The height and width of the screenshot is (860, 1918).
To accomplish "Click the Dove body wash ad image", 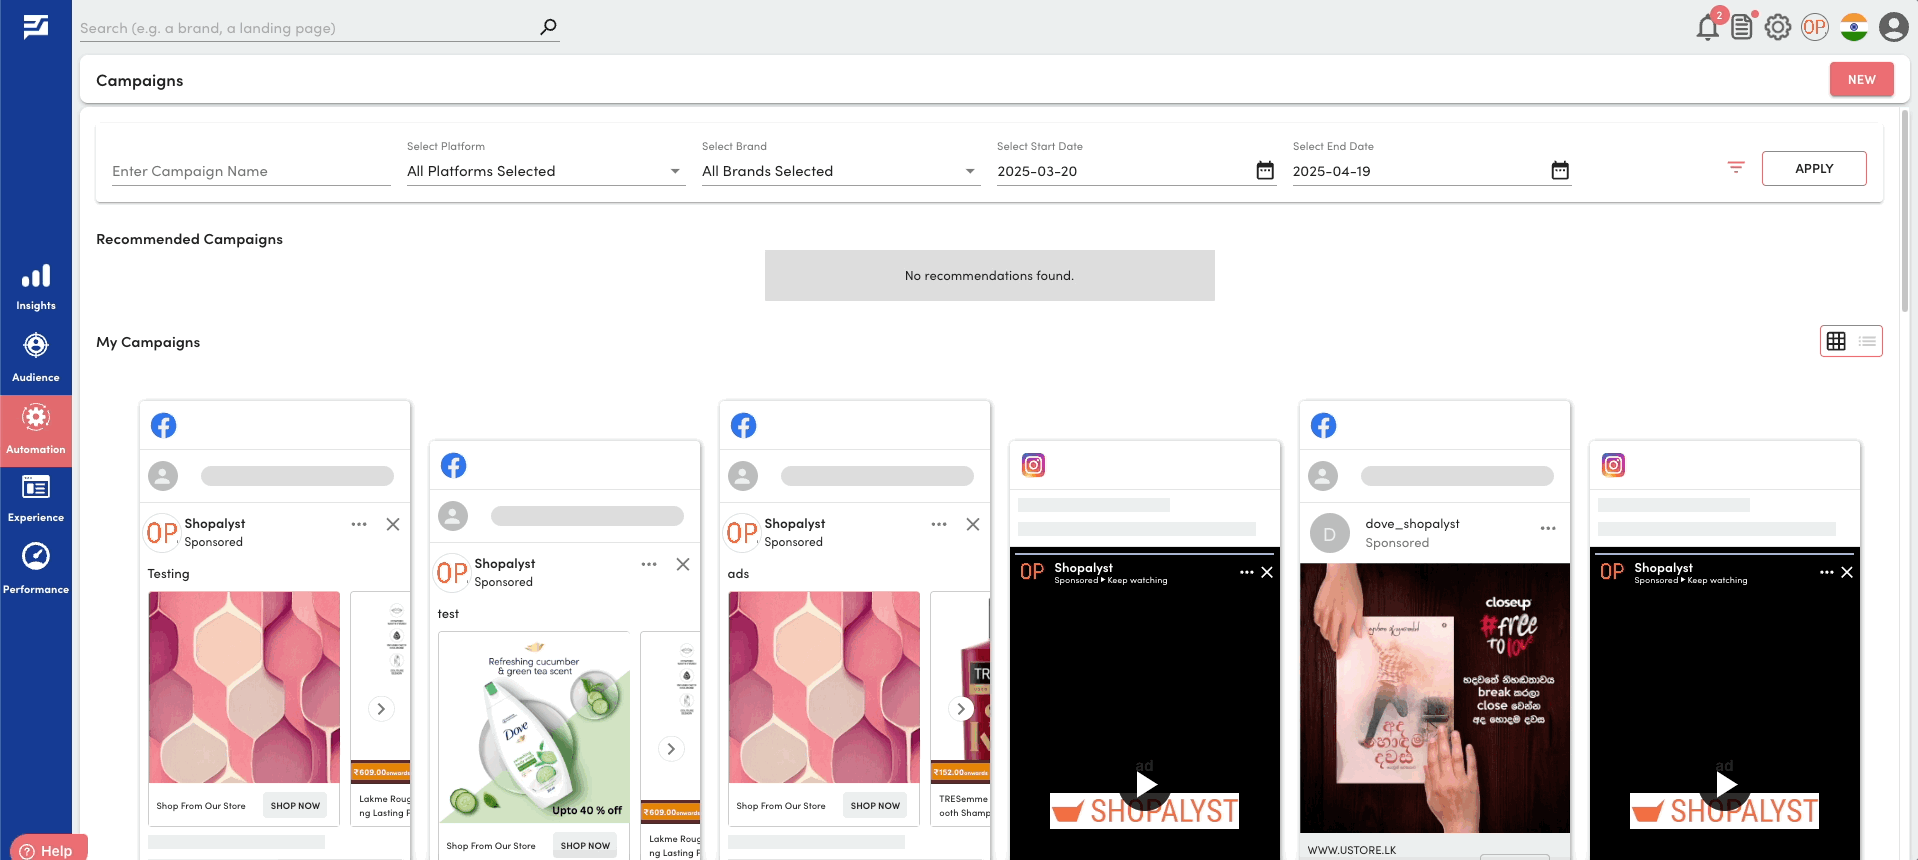I will point(534,727).
